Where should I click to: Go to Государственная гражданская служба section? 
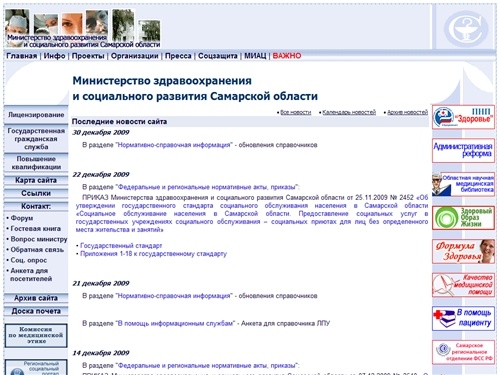[x=36, y=139]
